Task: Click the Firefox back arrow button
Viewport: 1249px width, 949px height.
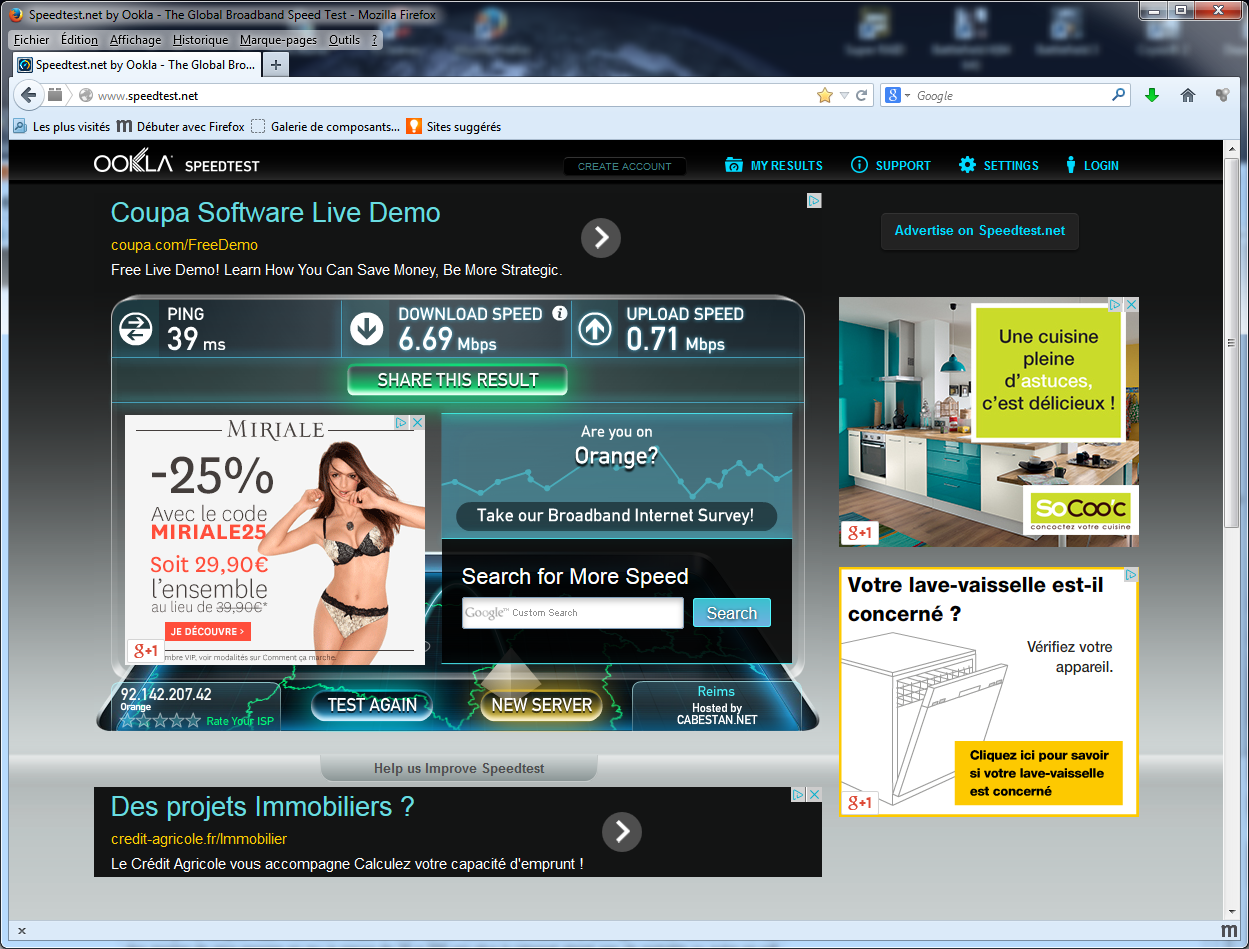Action: tap(28, 95)
